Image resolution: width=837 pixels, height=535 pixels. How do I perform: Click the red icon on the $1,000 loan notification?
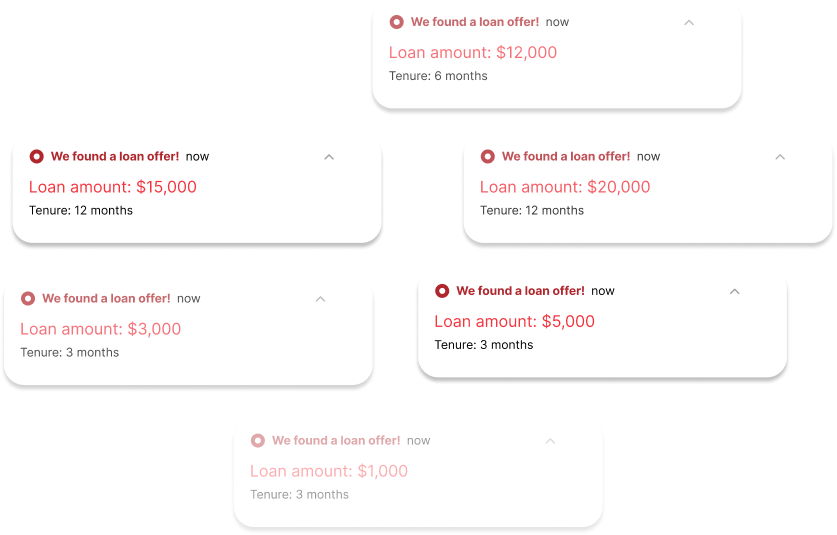click(258, 440)
